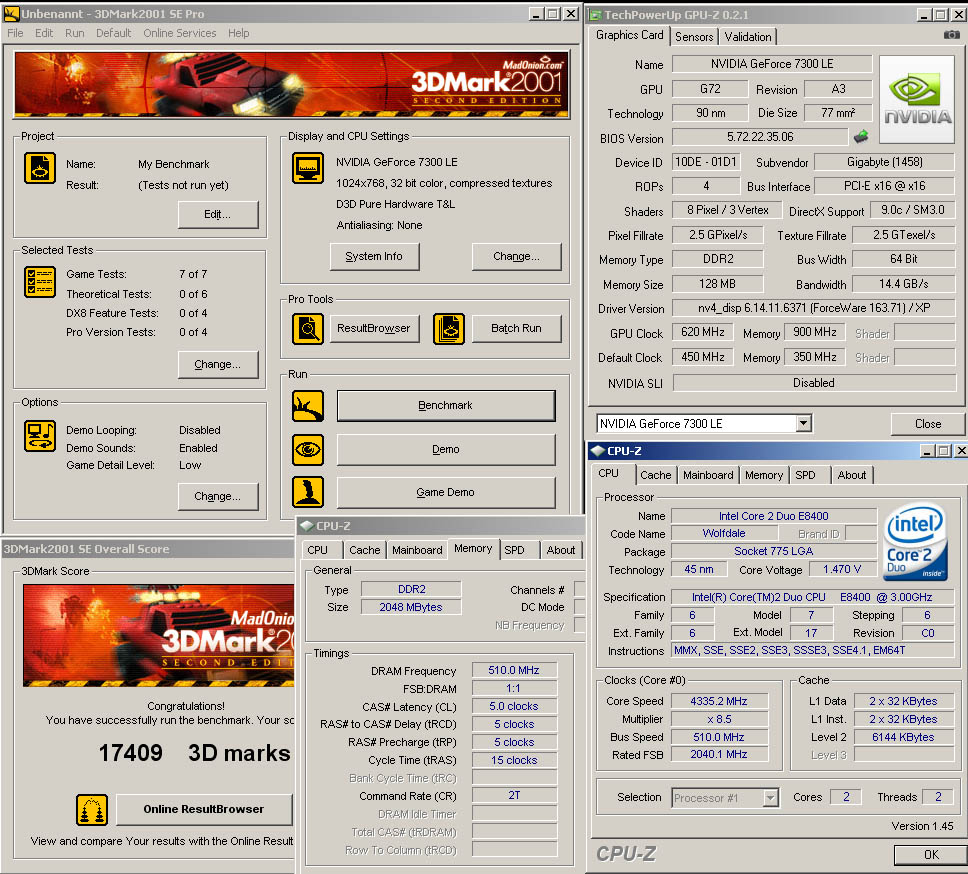
Task: Click the Selected Tests checklist icon
Action: point(40,281)
